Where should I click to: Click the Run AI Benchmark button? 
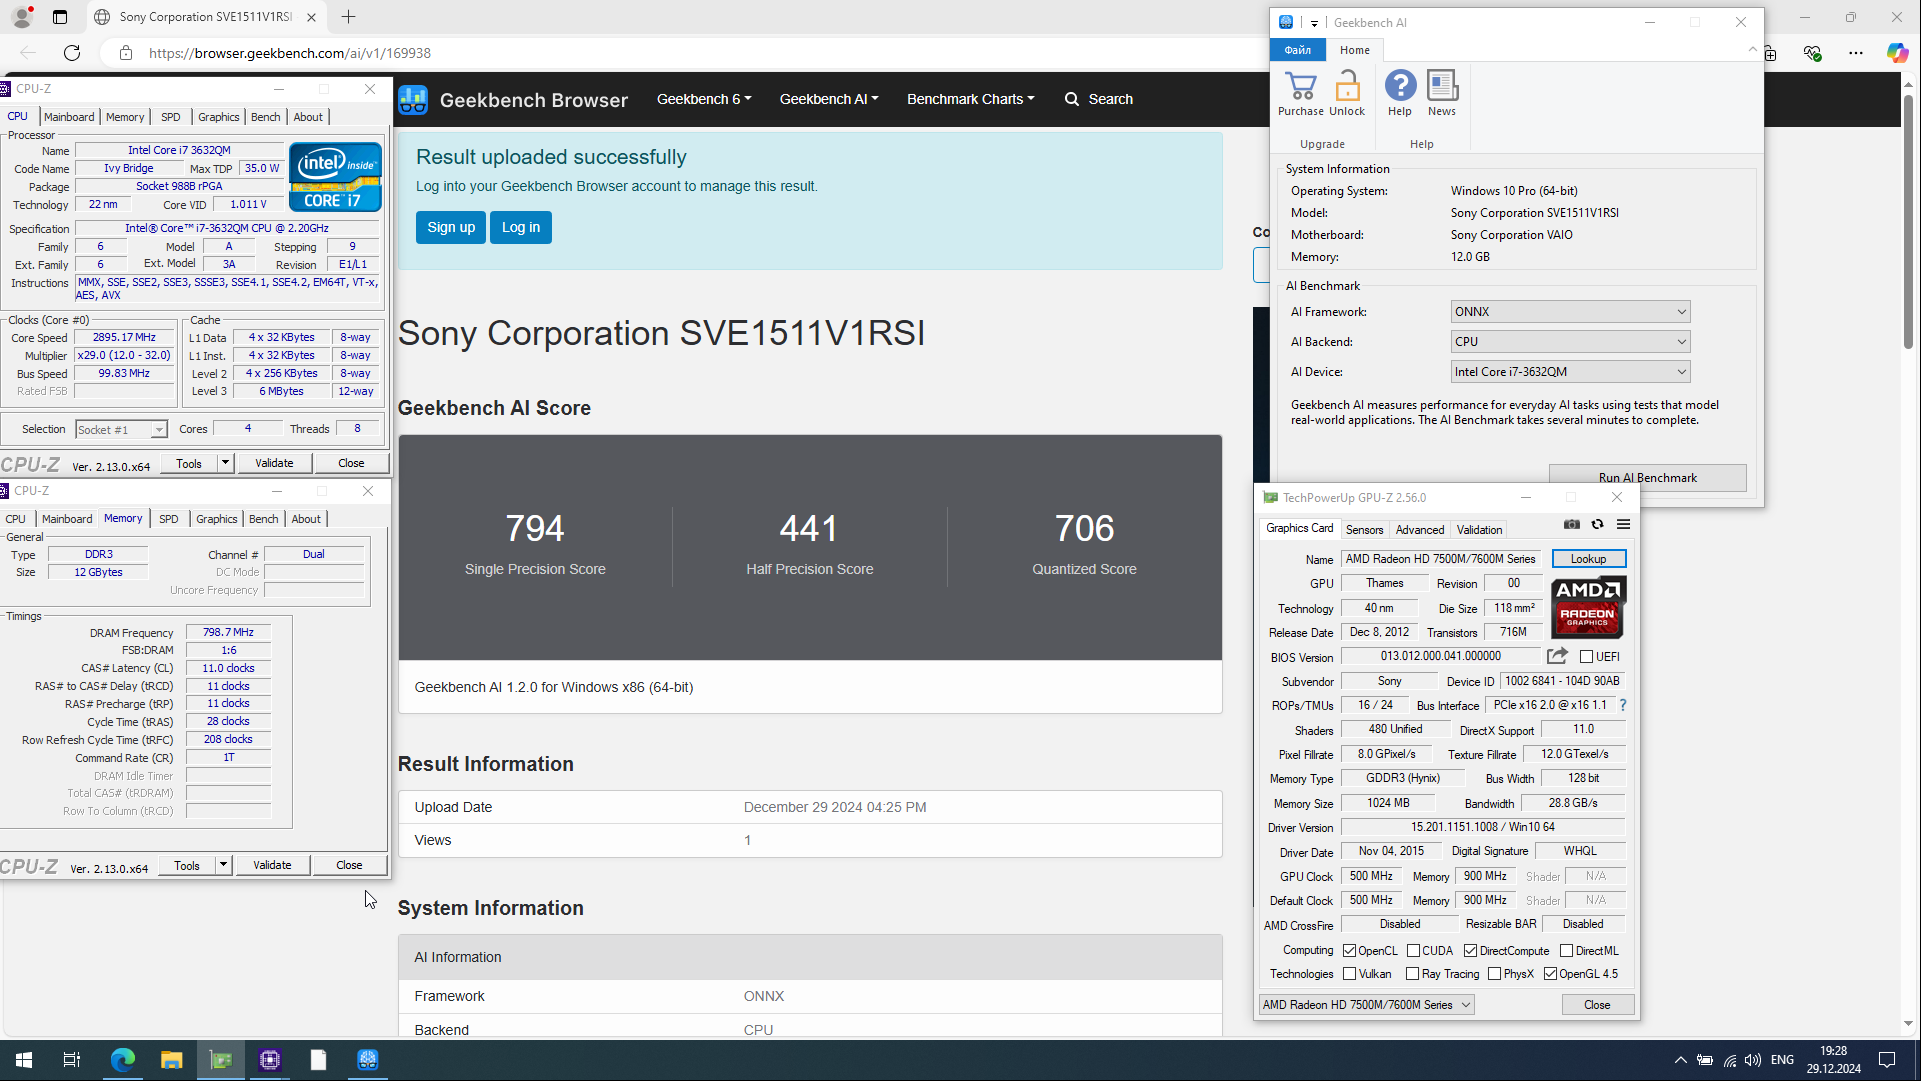coord(1647,478)
